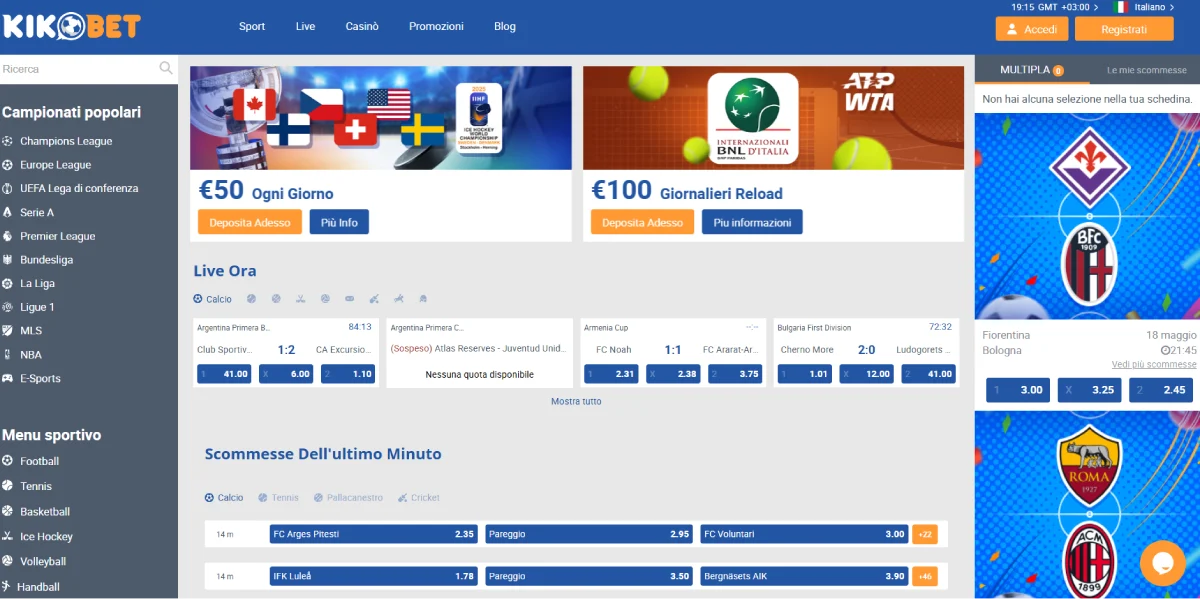Open the Internazionali BNL d'Italia tennis banner
Screen dimensions: 1200x600
coord(774,118)
